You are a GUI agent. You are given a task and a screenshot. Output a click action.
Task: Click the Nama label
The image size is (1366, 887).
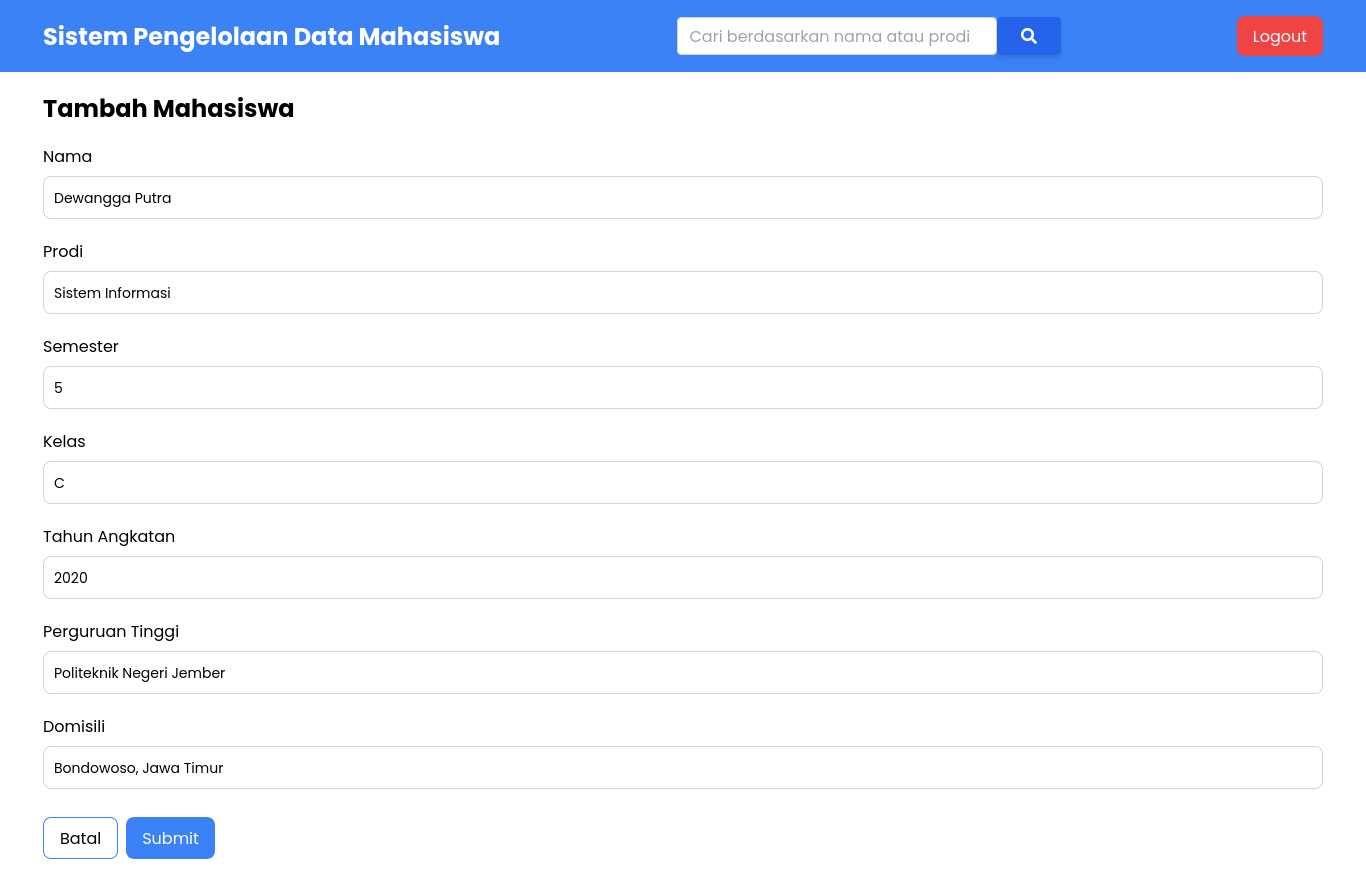(67, 156)
